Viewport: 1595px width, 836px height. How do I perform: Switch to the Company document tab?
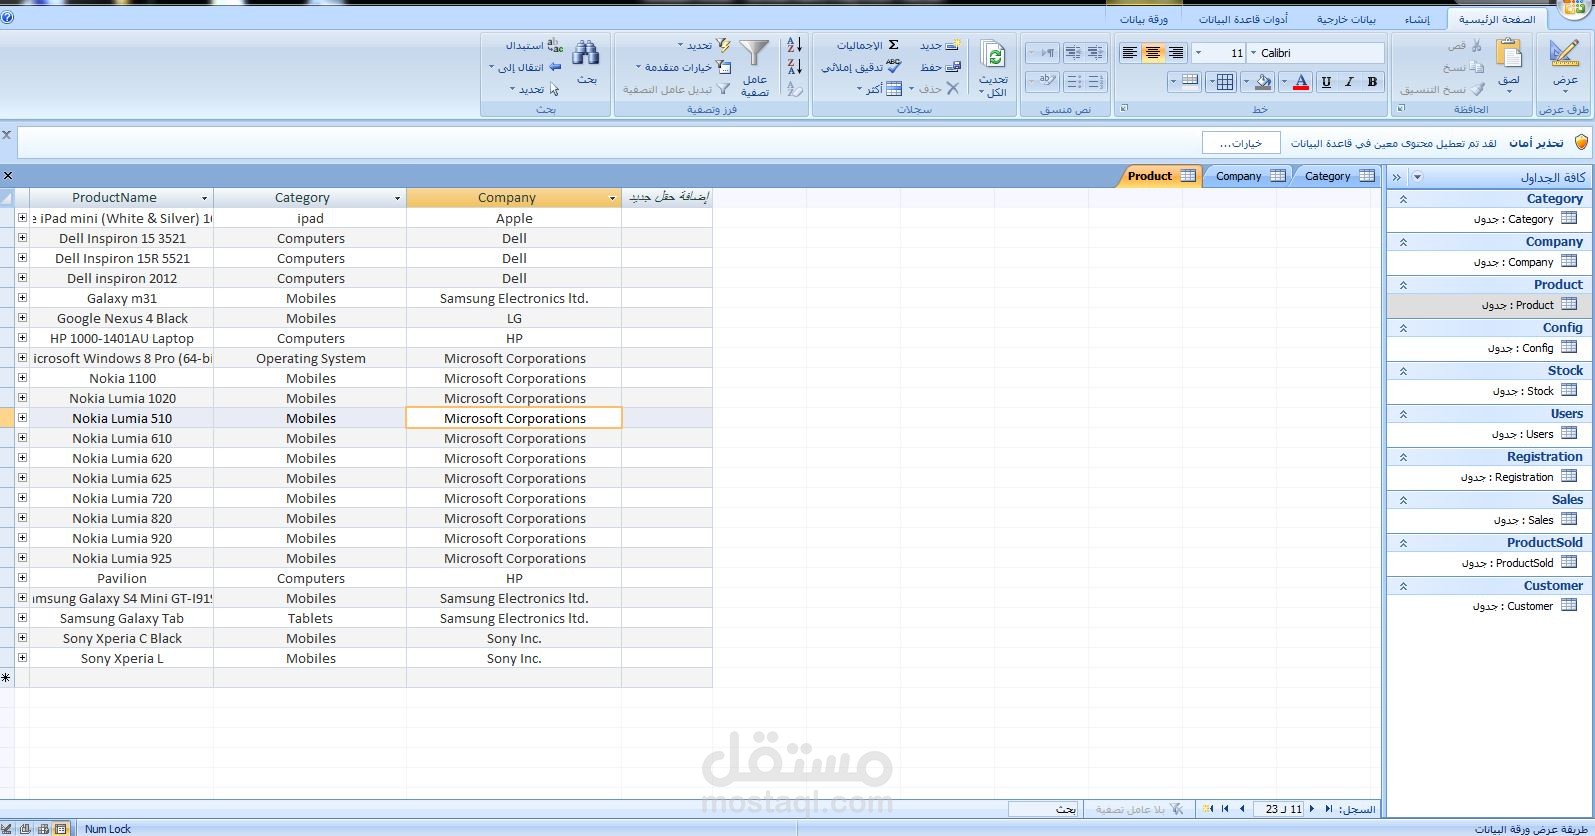pyautogui.click(x=1249, y=176)
